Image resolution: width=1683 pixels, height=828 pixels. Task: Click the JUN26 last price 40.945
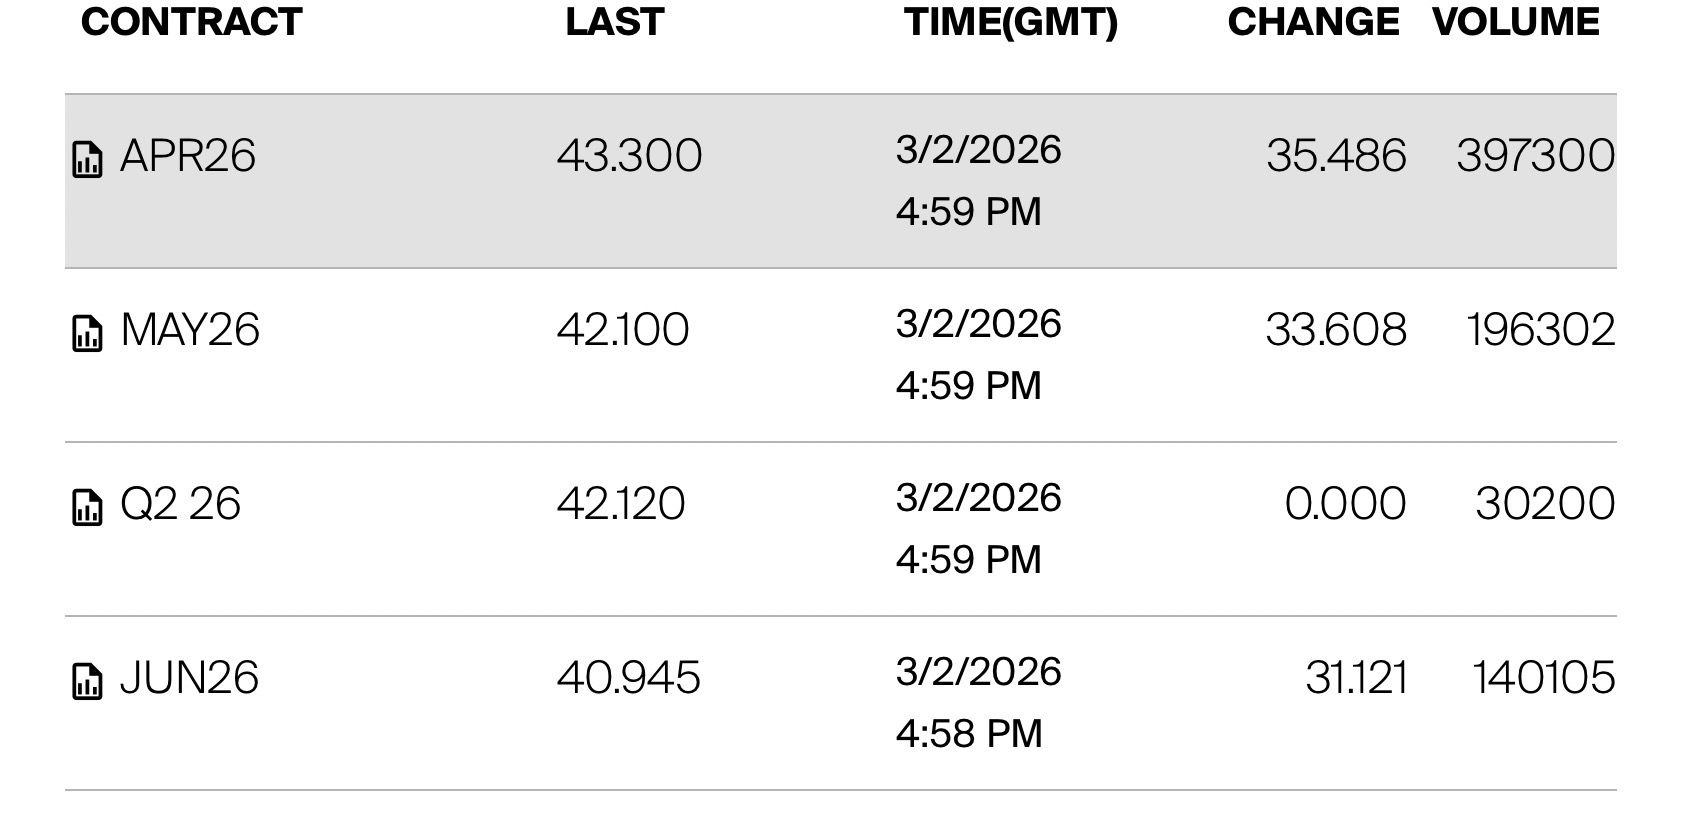coord(628,678)
